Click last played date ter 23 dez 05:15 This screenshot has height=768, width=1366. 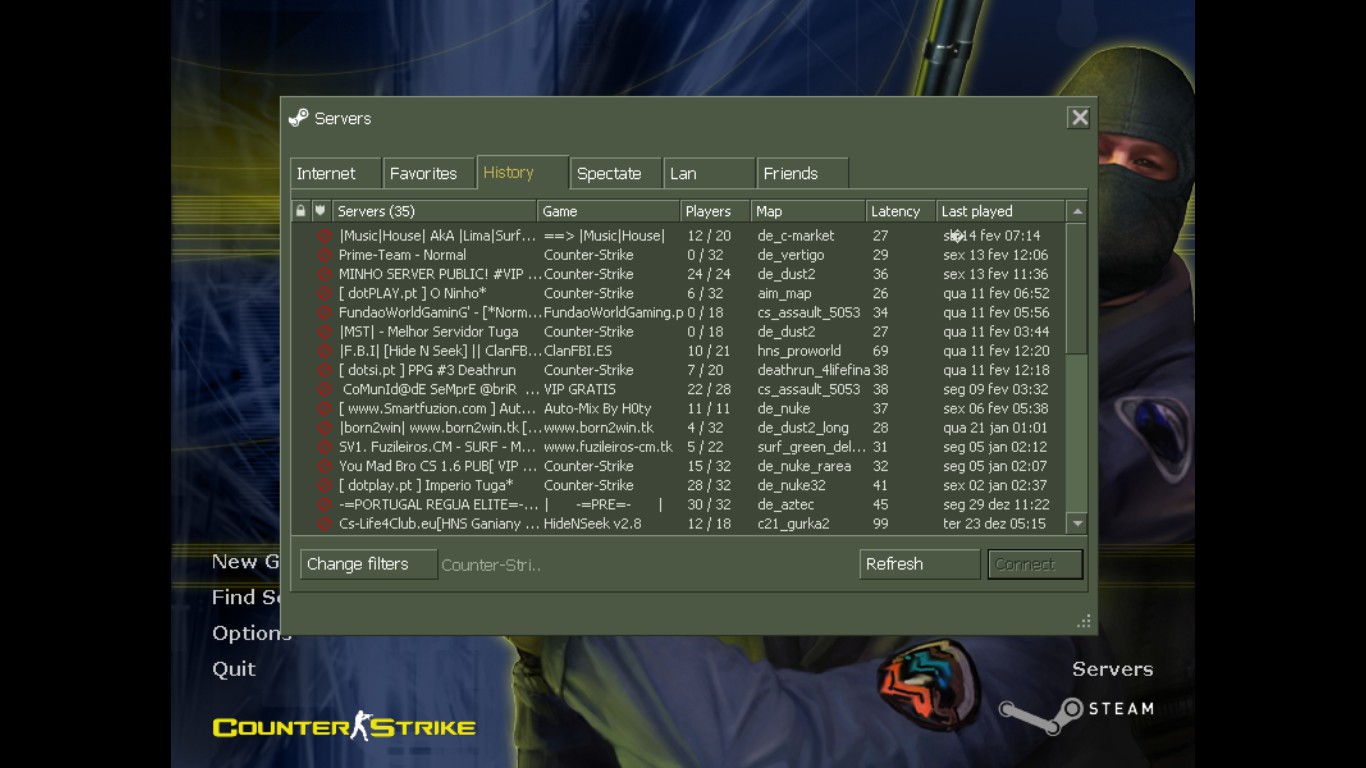coord(994,523)
